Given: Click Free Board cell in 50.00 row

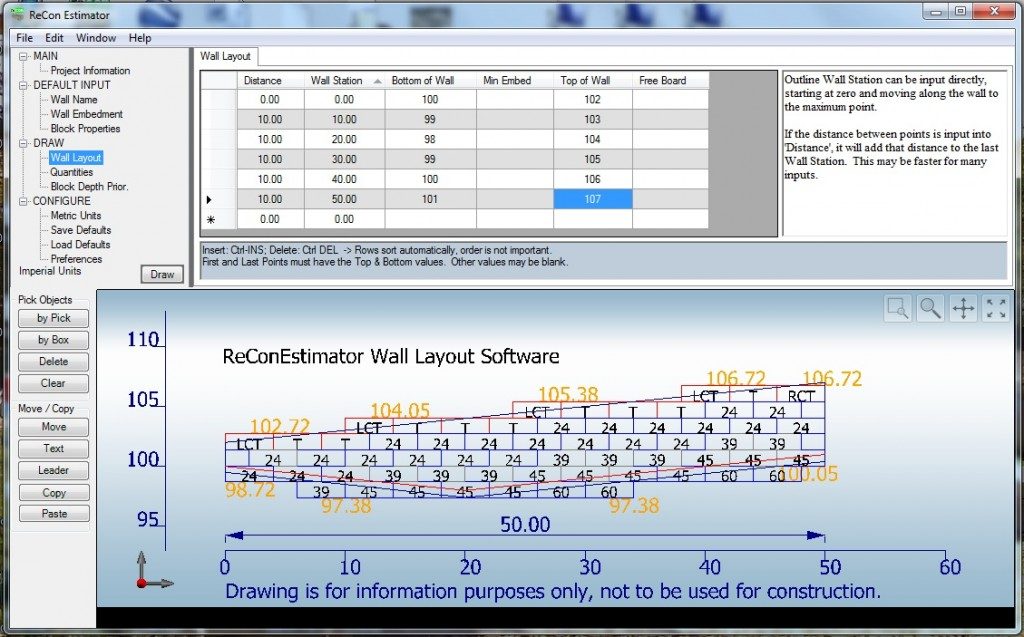Looking at the screenshot, I should [670, 199].
